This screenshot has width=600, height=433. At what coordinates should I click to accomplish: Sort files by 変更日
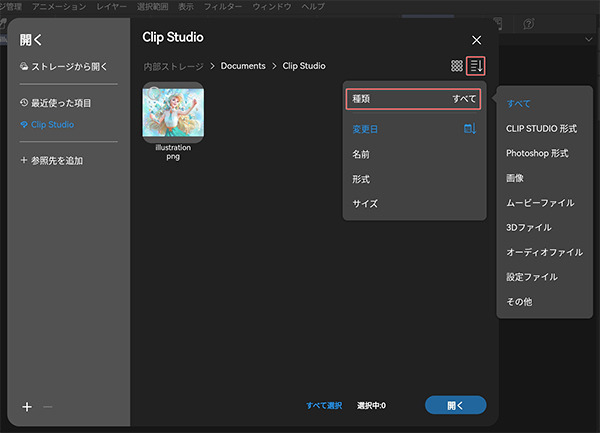click(x=365, y=129)
